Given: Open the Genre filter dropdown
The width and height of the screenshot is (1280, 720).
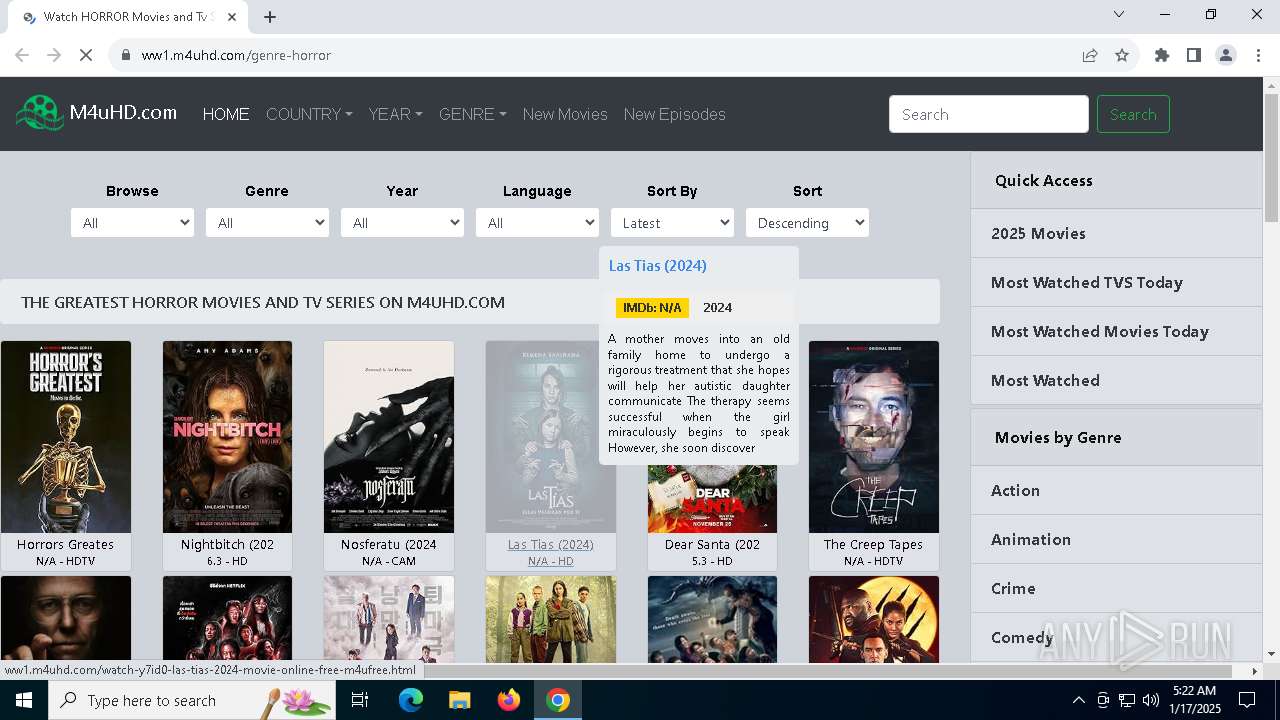Looking at the screenshot, I should click(267, 223).
